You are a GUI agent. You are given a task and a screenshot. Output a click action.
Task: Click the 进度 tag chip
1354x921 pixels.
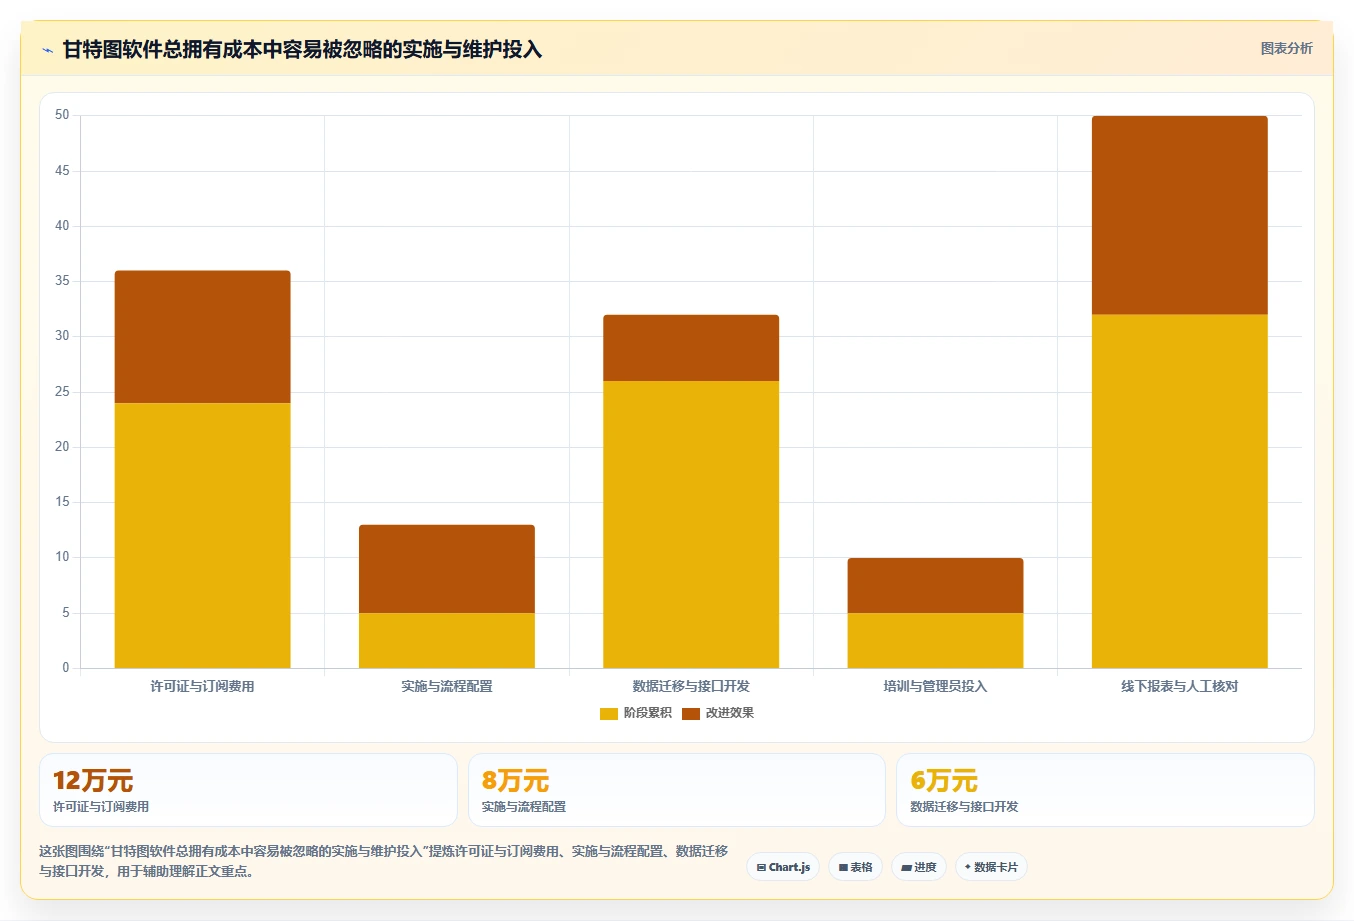click(x=918, y=867)
